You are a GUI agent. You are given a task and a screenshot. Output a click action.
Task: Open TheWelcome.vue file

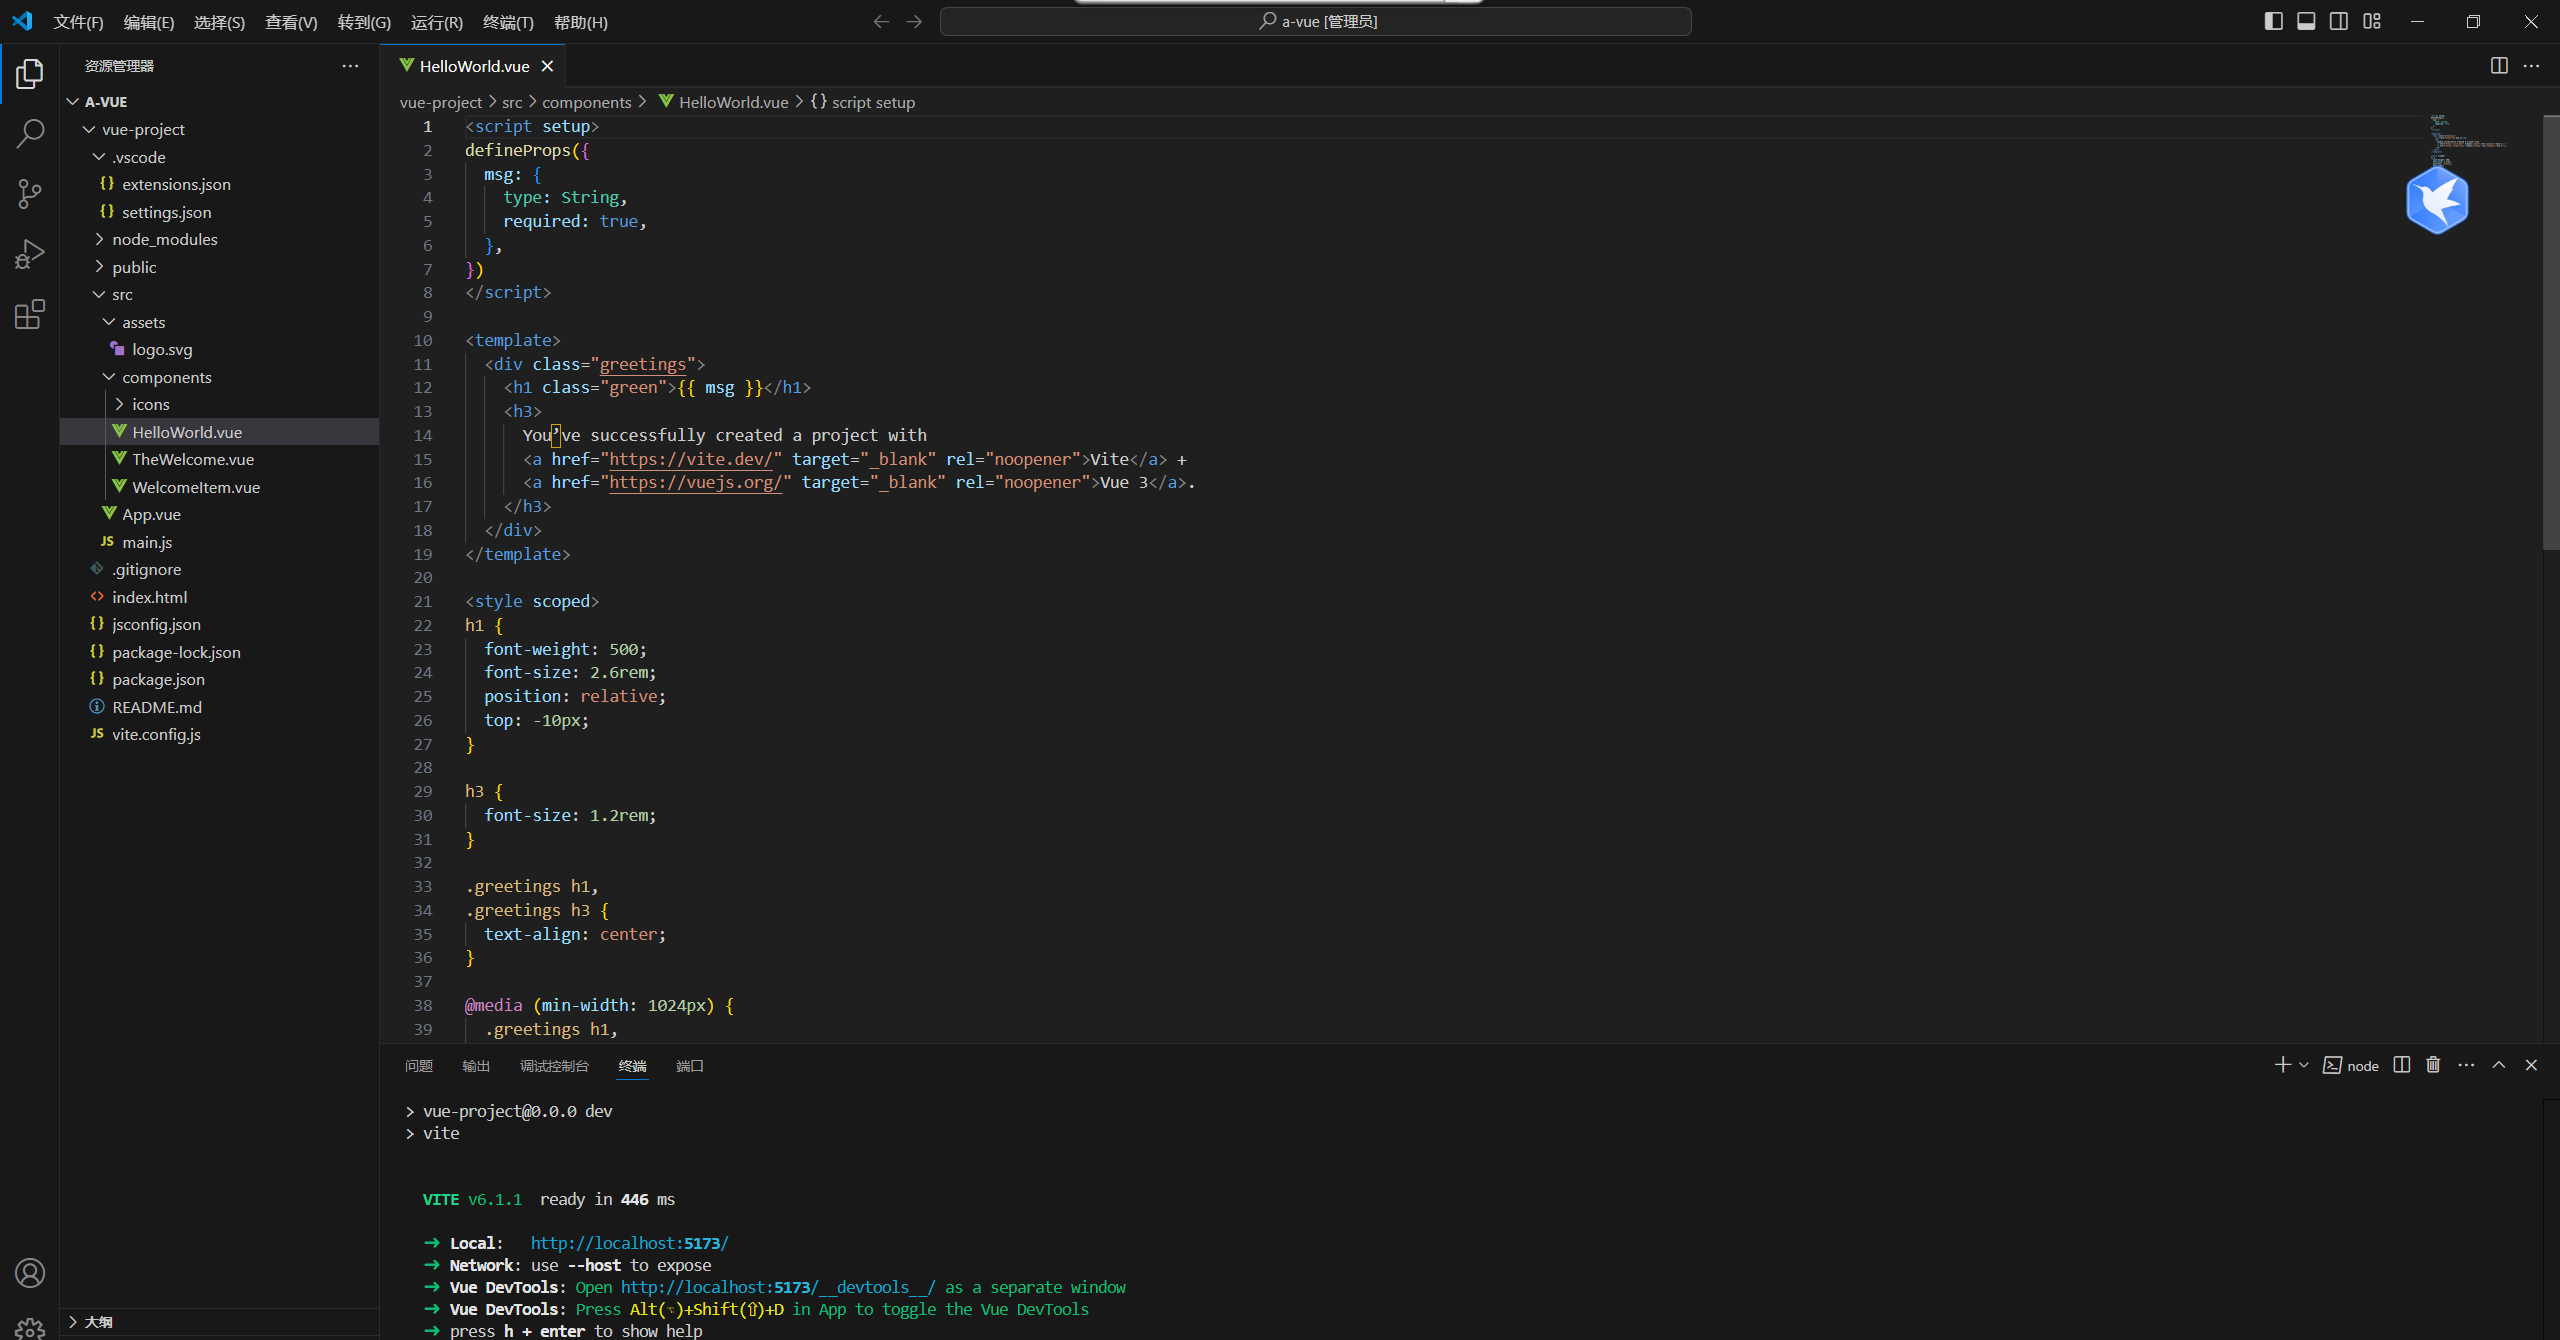tap(220, 459)
